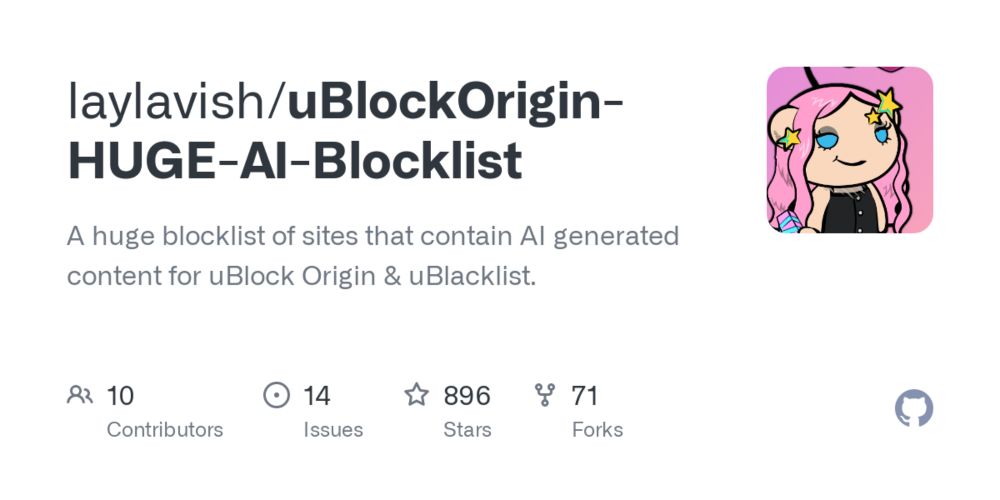The height and width of the screenshot is (500, 1000).
Task: Click the GitHub Octocat logo
Action: tap(914, 408)
